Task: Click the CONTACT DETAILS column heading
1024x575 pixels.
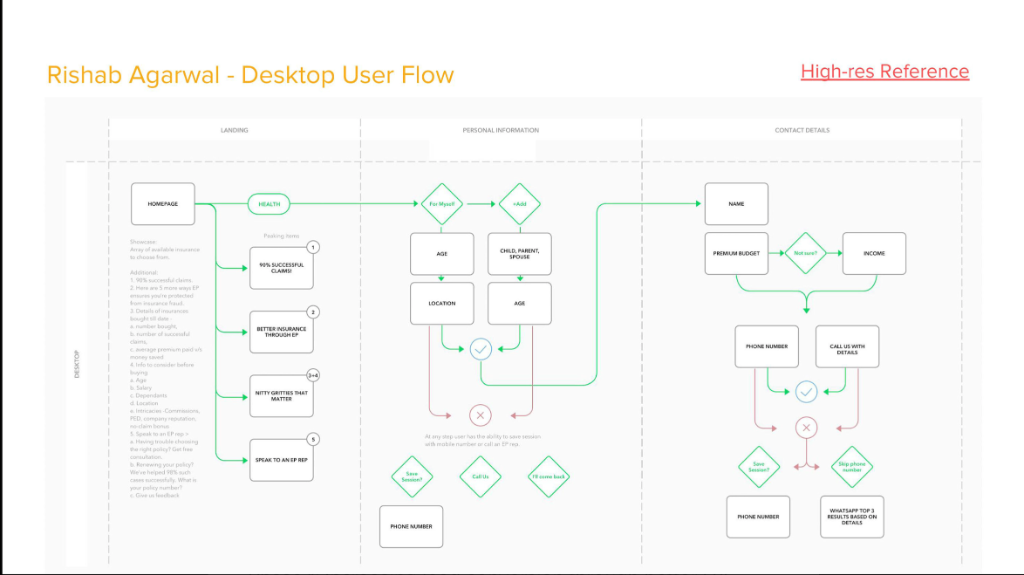Action: [x=802, y=130]
